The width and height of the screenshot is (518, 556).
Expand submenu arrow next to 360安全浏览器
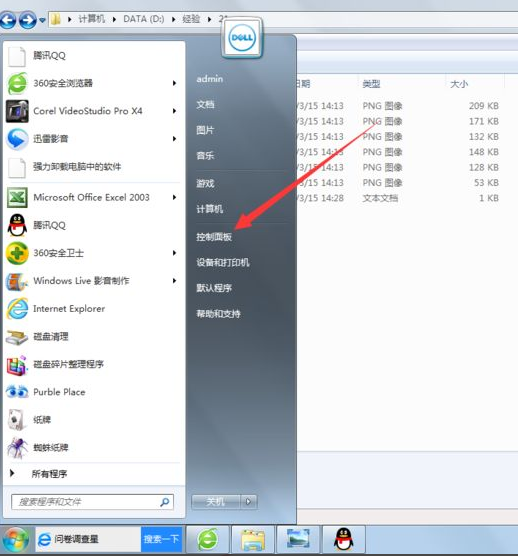click(x=174, y=83)
